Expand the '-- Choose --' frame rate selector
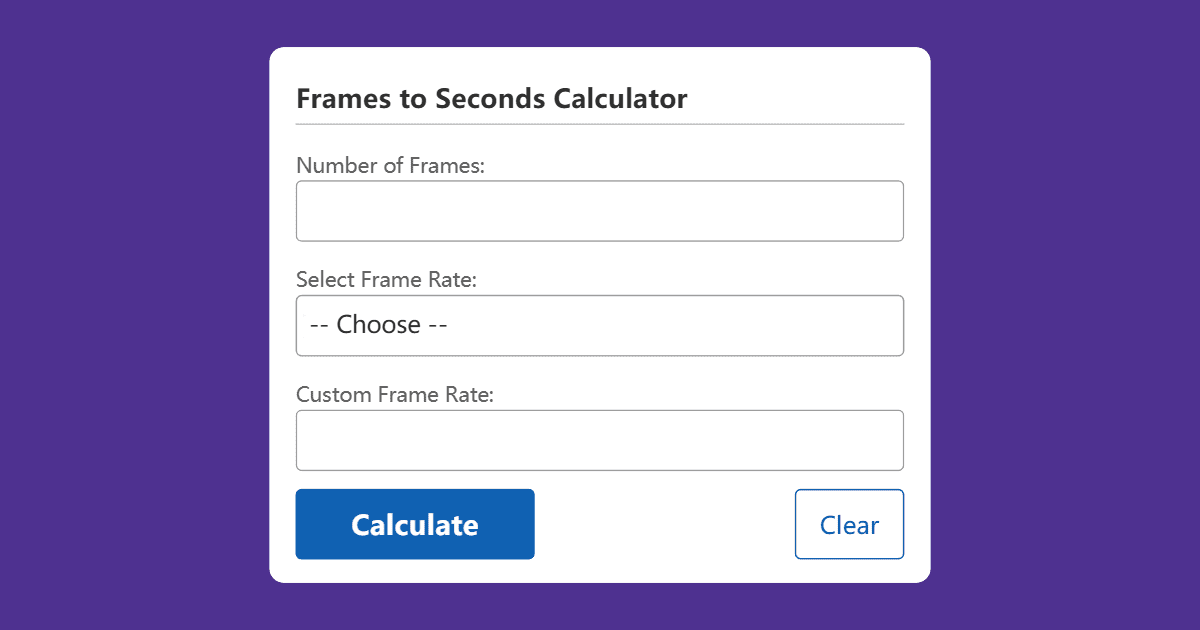This screenshot has height=630, width=1200. [x=600, y=325]
